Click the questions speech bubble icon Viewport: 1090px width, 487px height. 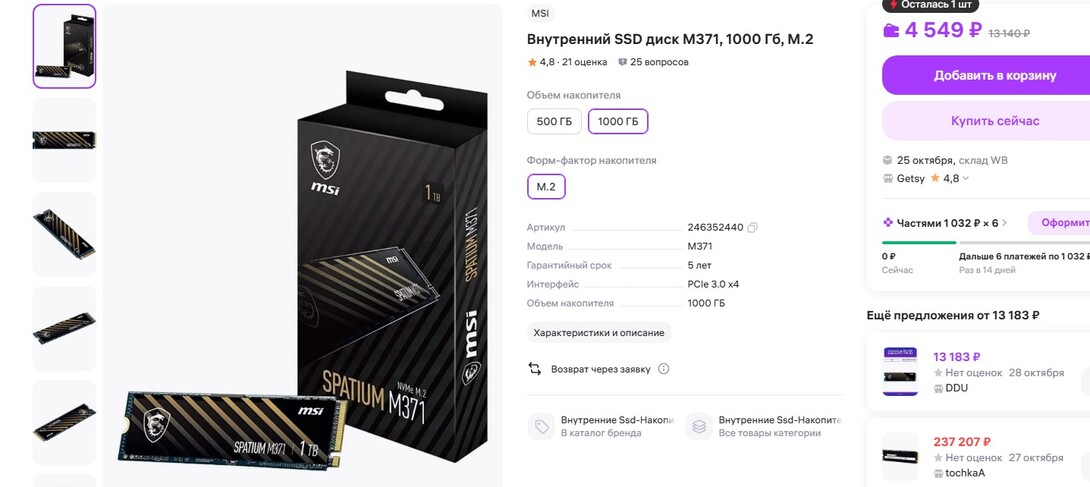tap(623, 62)
